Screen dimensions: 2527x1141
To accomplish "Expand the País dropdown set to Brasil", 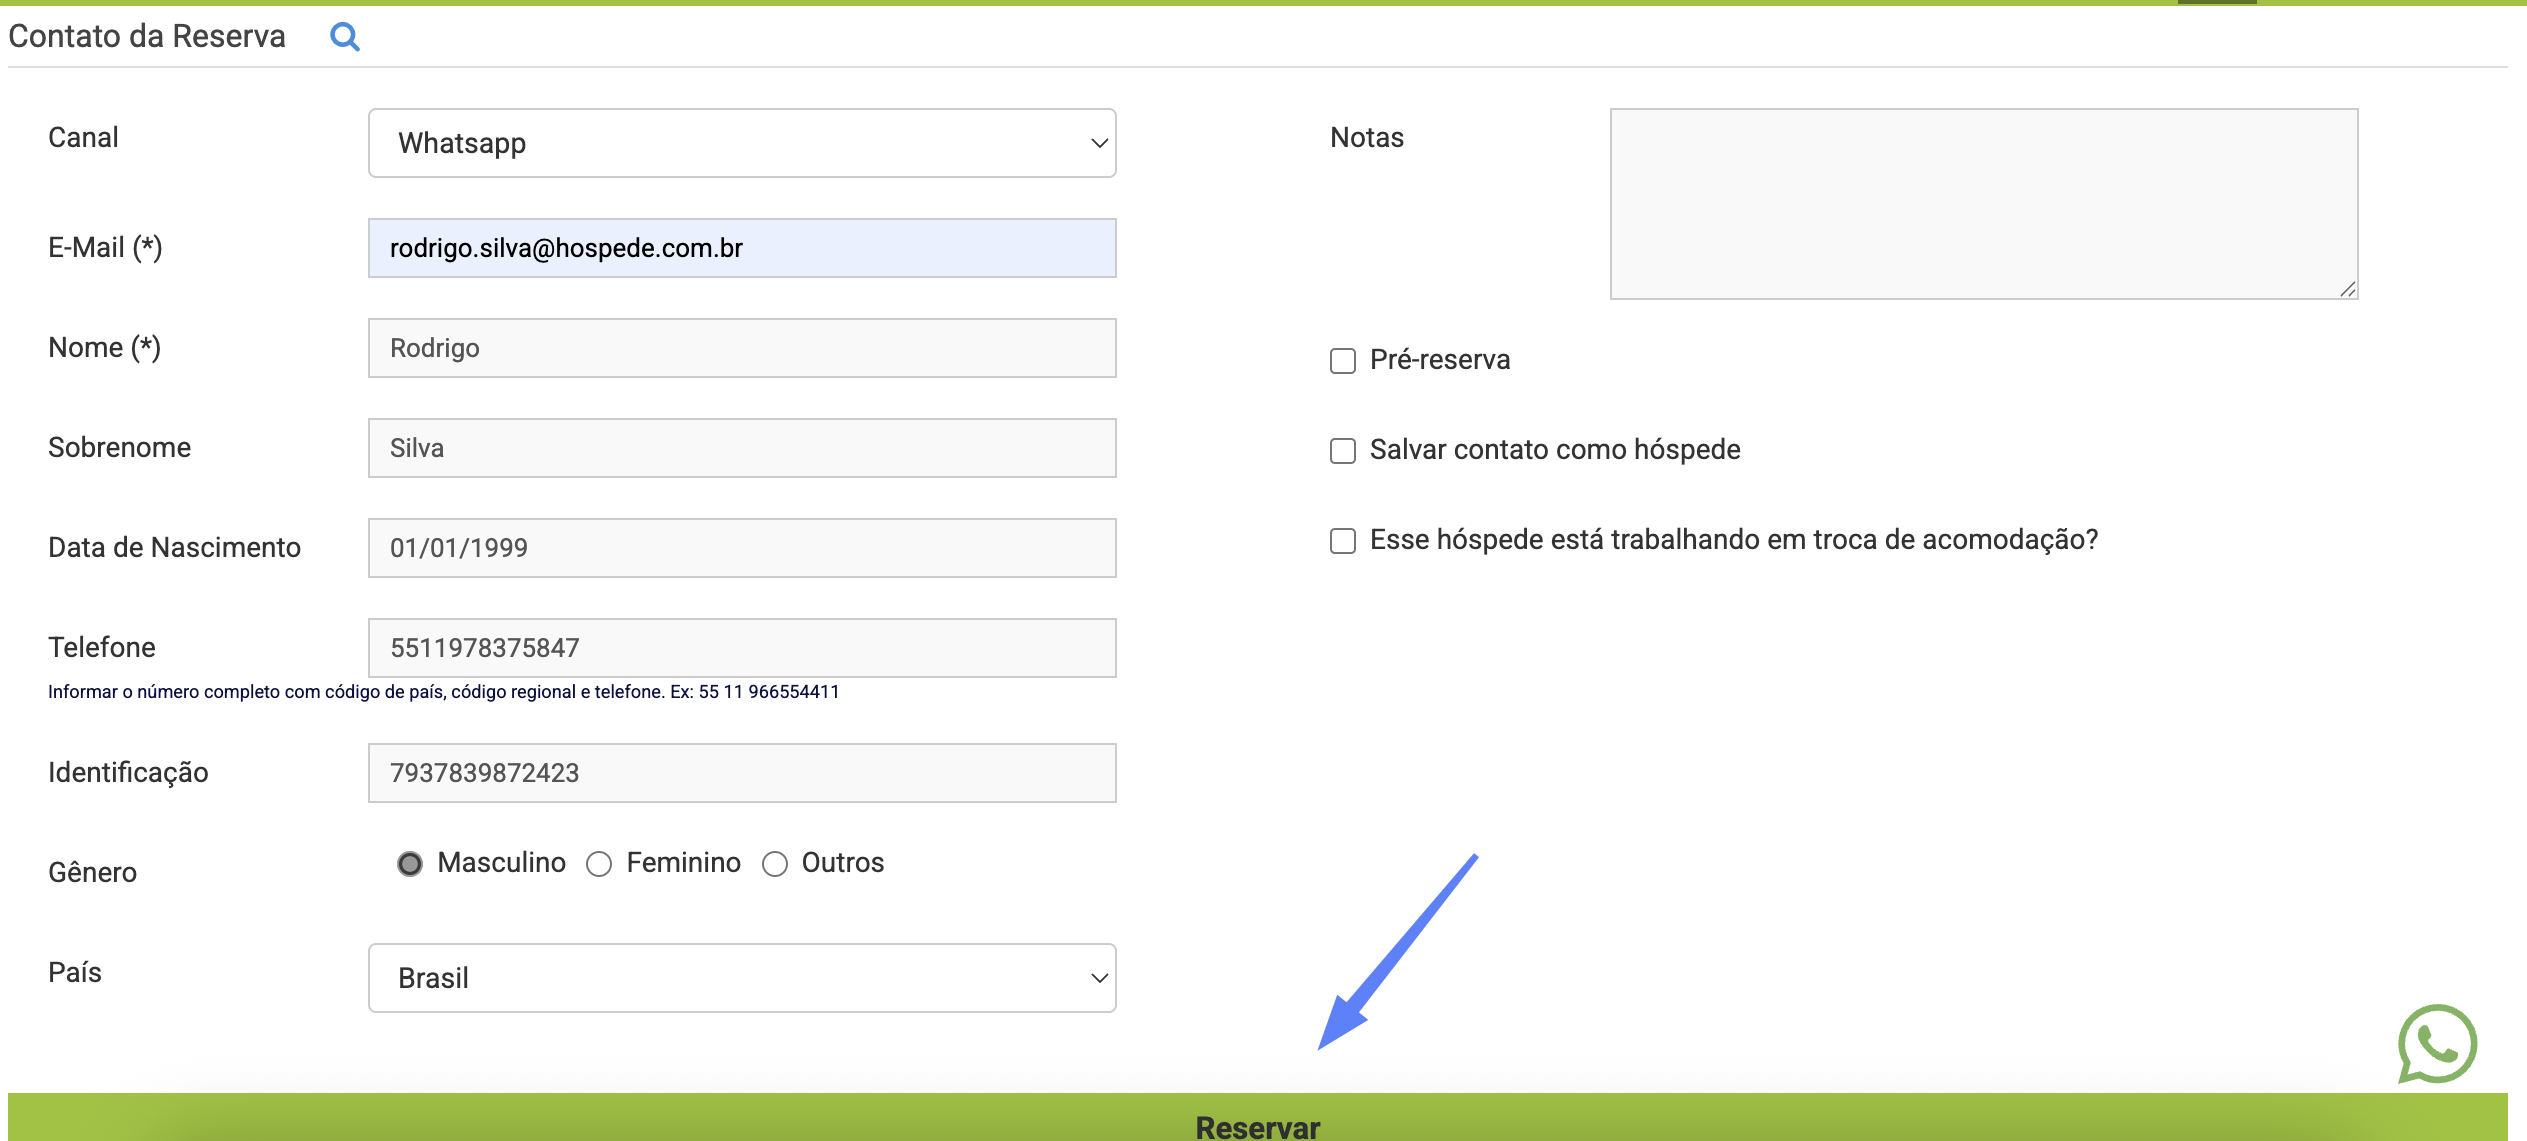I will tap(742, 978).
